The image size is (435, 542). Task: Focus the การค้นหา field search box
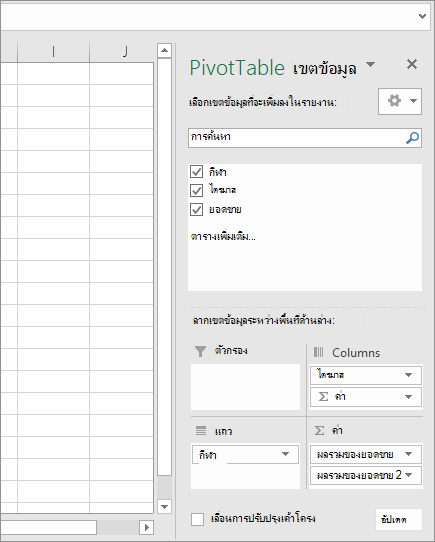pos(305,138)
